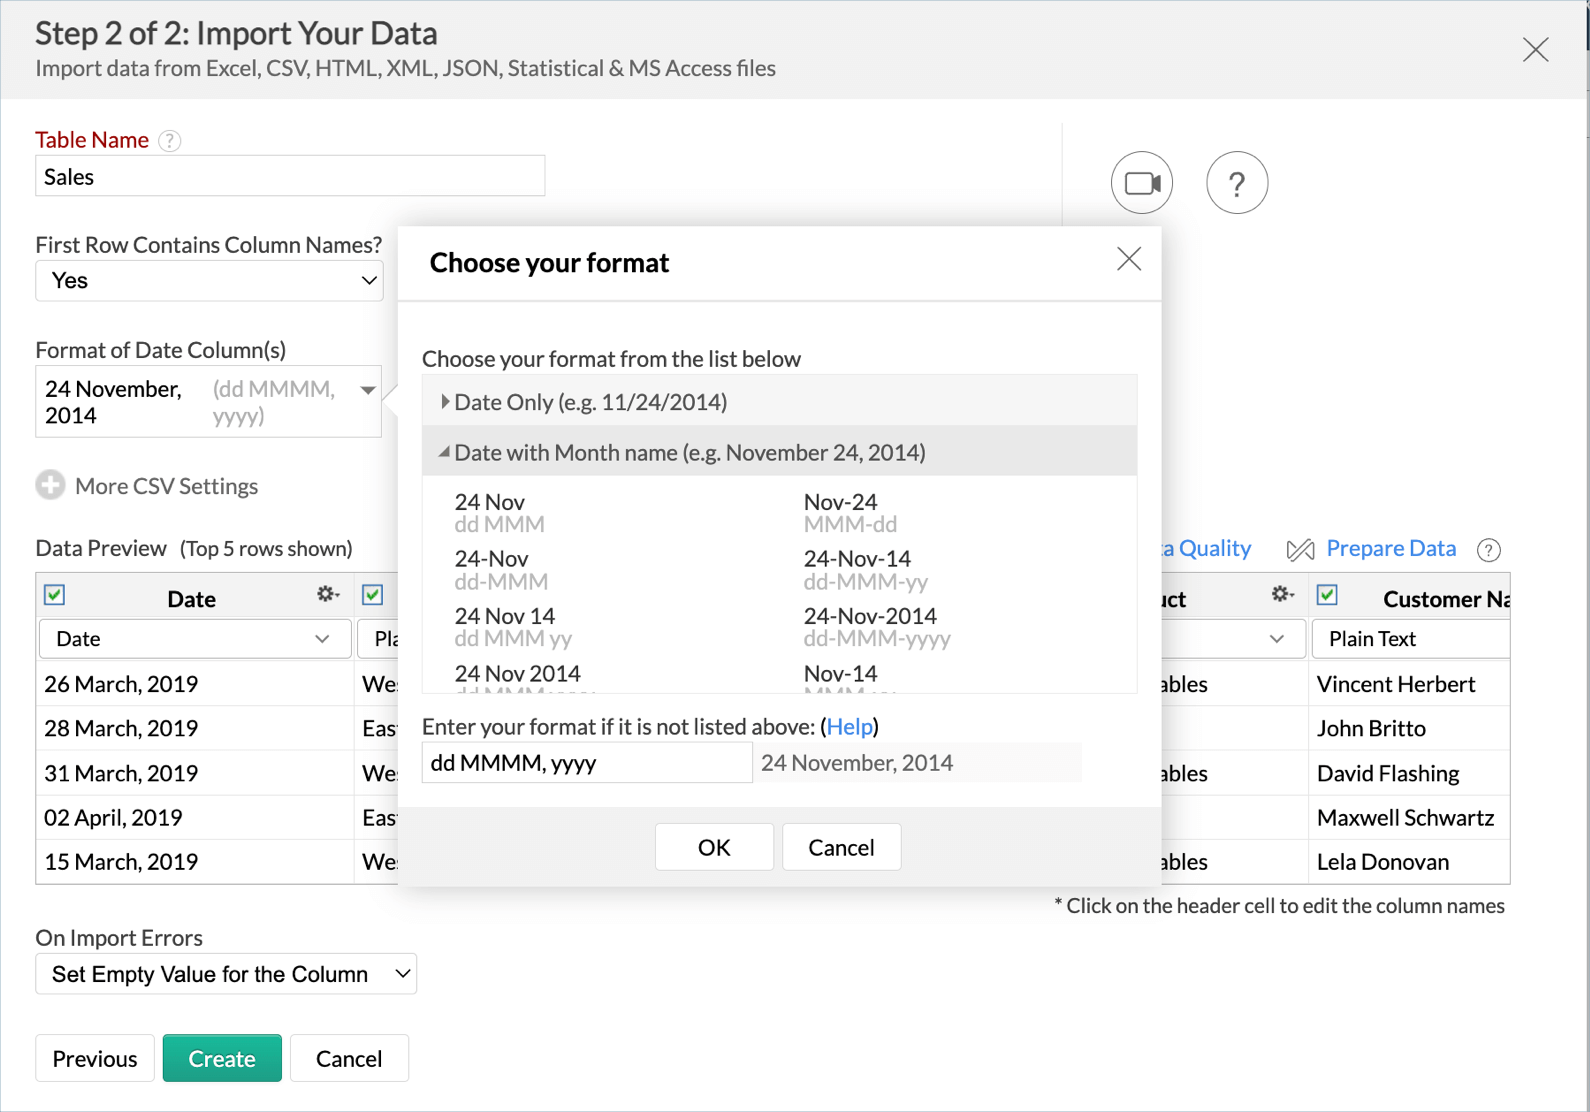This screenshot has width=1590, height=1112.
Task: Open the Help link for custom formats
Action: (x=849, y=727)
